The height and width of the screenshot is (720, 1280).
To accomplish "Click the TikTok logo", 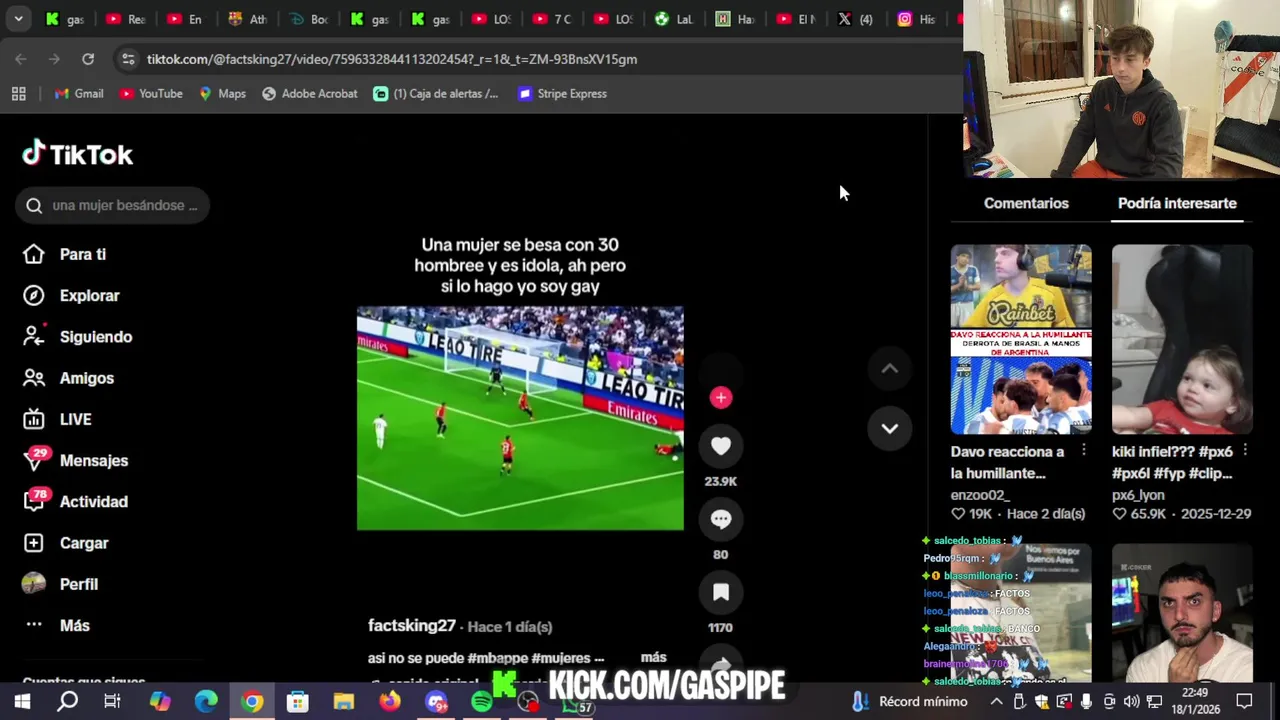I will coord(78,154).
